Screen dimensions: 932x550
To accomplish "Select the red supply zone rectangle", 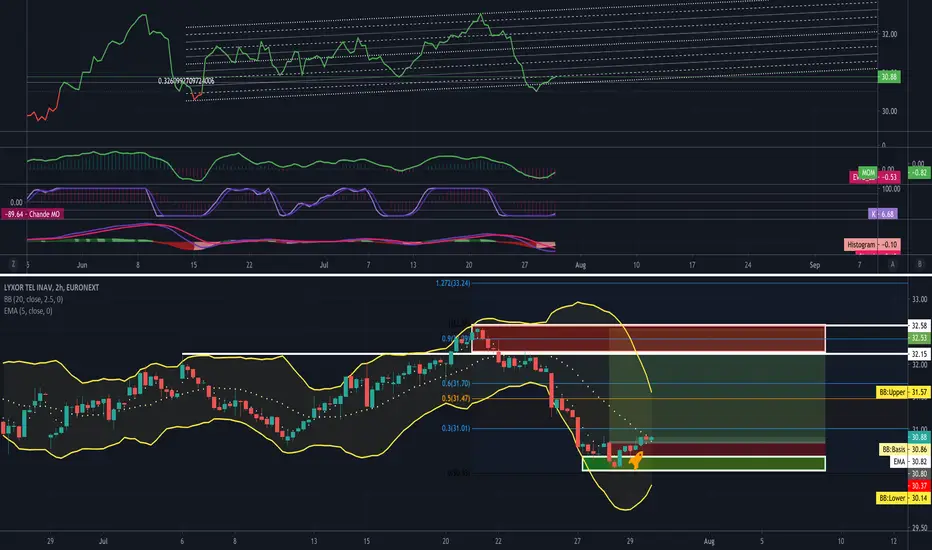I will point(648,339).
